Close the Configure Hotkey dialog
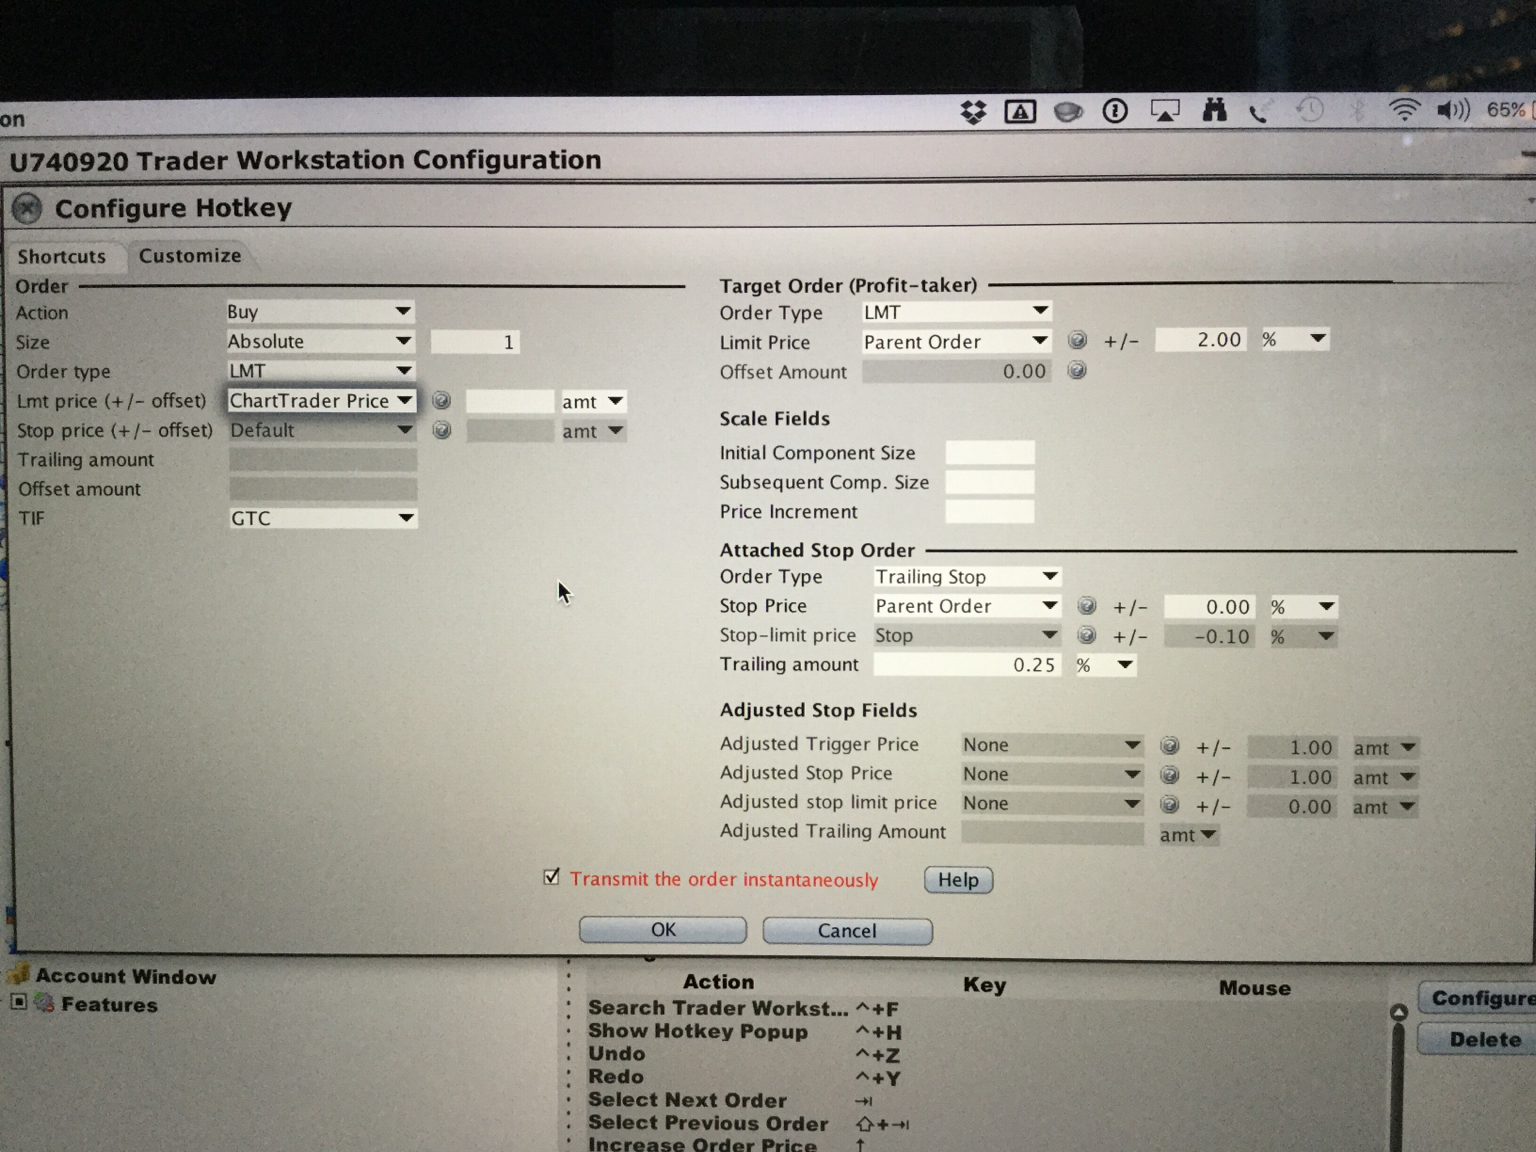1536x1152 pixels. click(27, 208)
